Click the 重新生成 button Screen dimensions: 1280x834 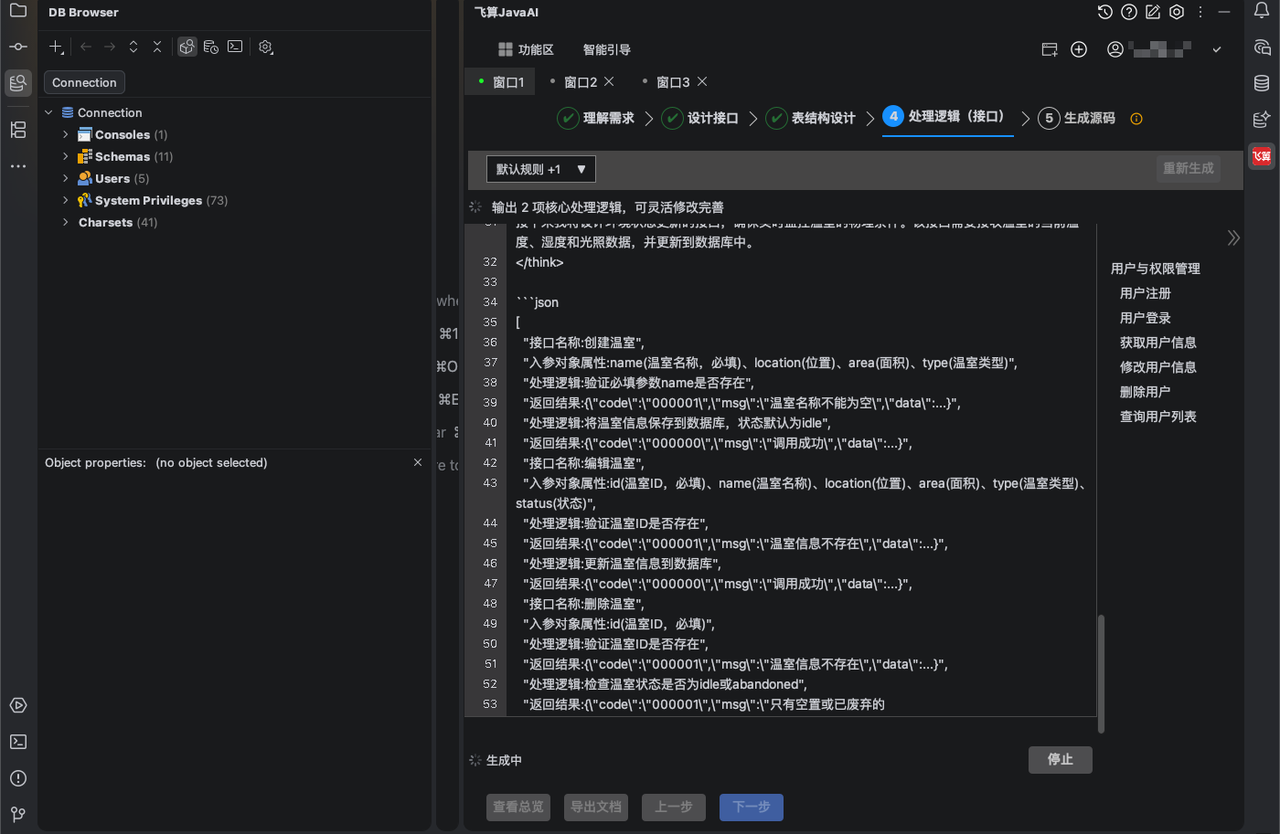[x=1188, y=168]
